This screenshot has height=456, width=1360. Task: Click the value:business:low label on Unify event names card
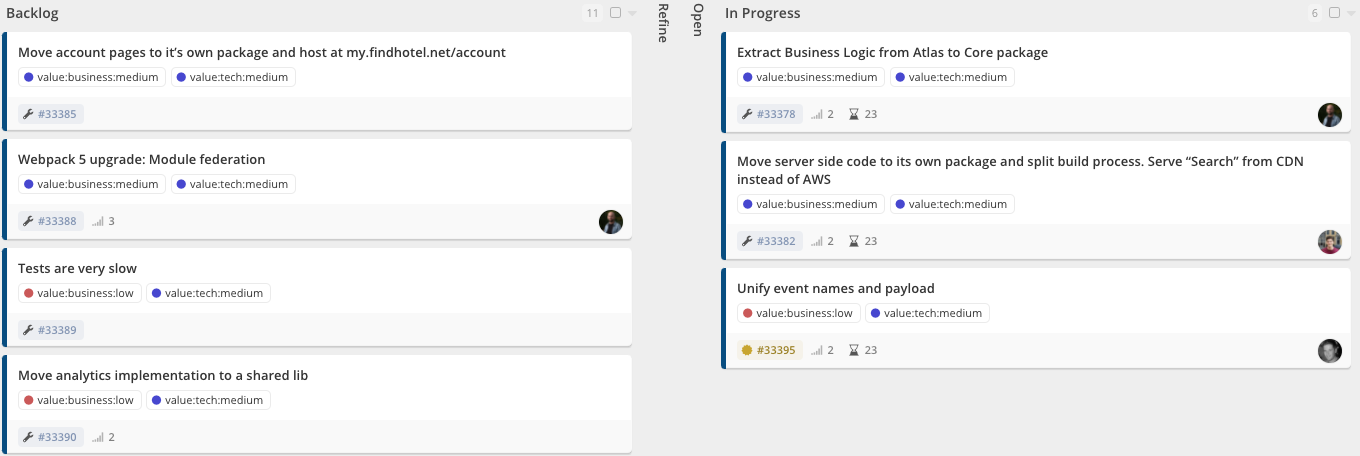click(x=796, y=313)
